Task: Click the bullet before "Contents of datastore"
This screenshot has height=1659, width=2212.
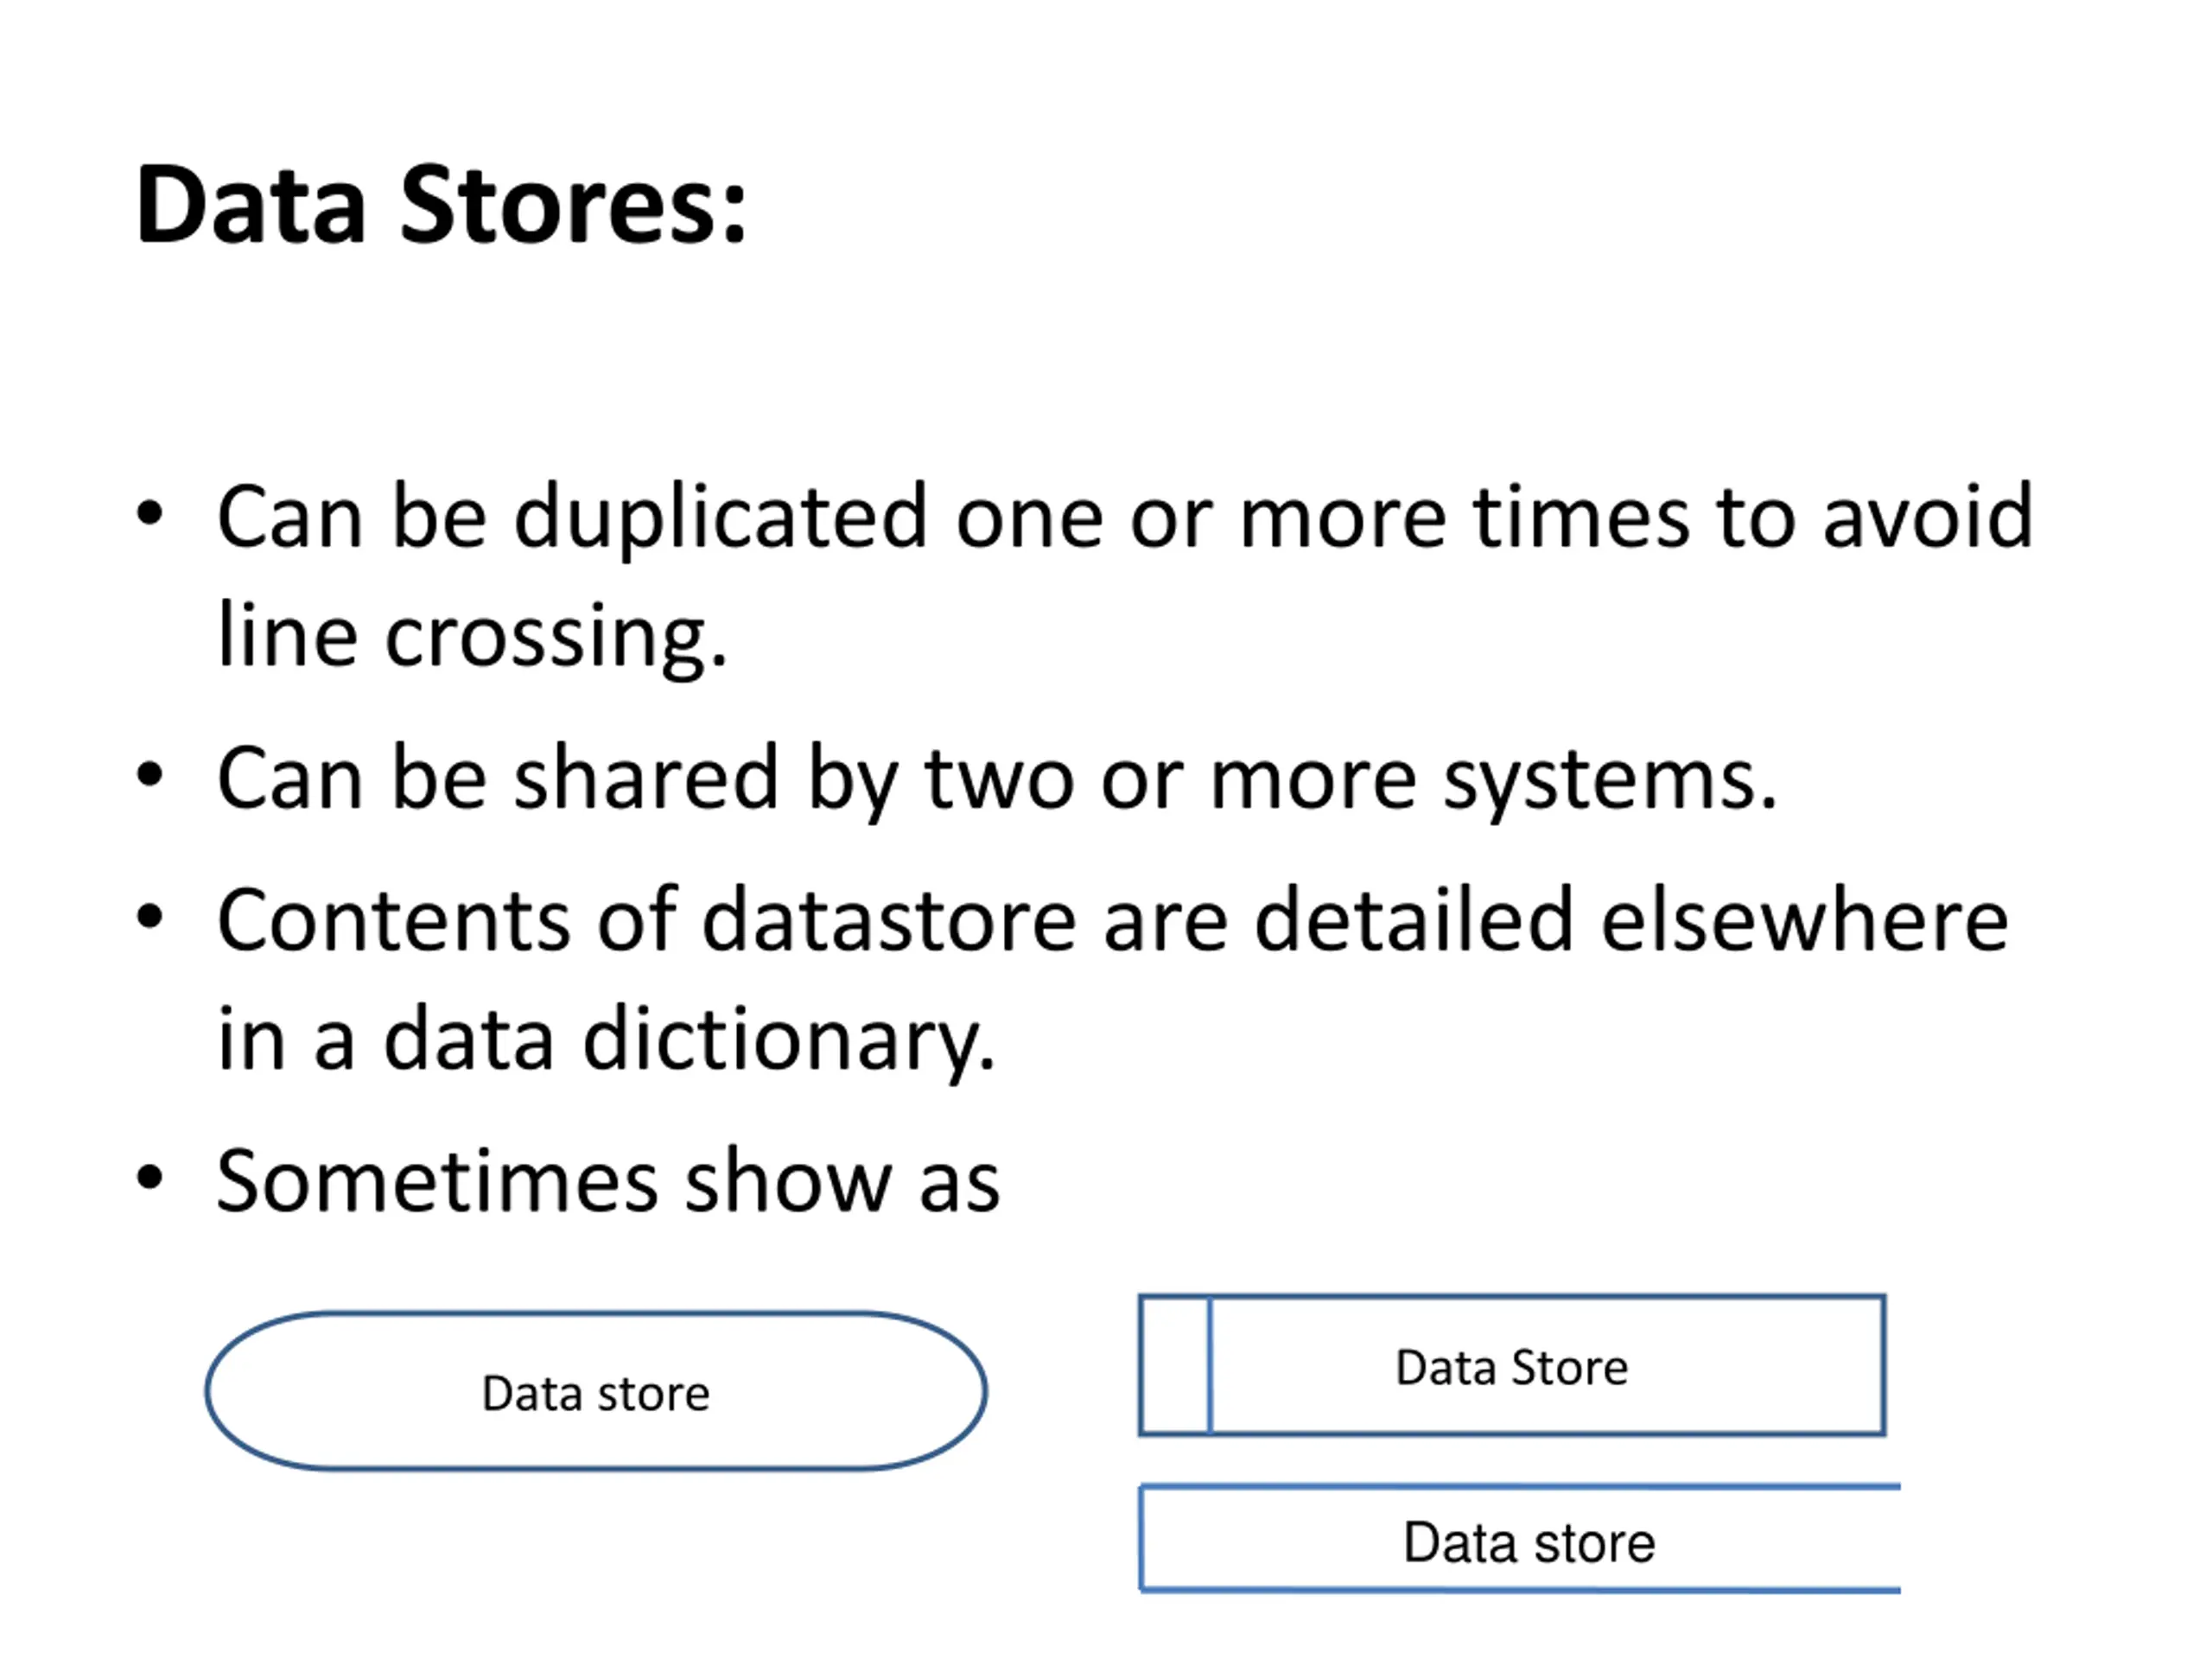Action: tap(149, 917)
